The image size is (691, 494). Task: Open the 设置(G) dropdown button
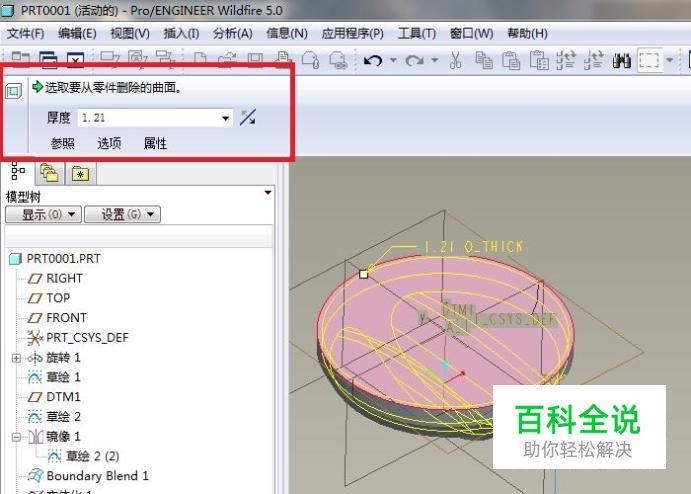pyautogui.click(x=122, y=215)
